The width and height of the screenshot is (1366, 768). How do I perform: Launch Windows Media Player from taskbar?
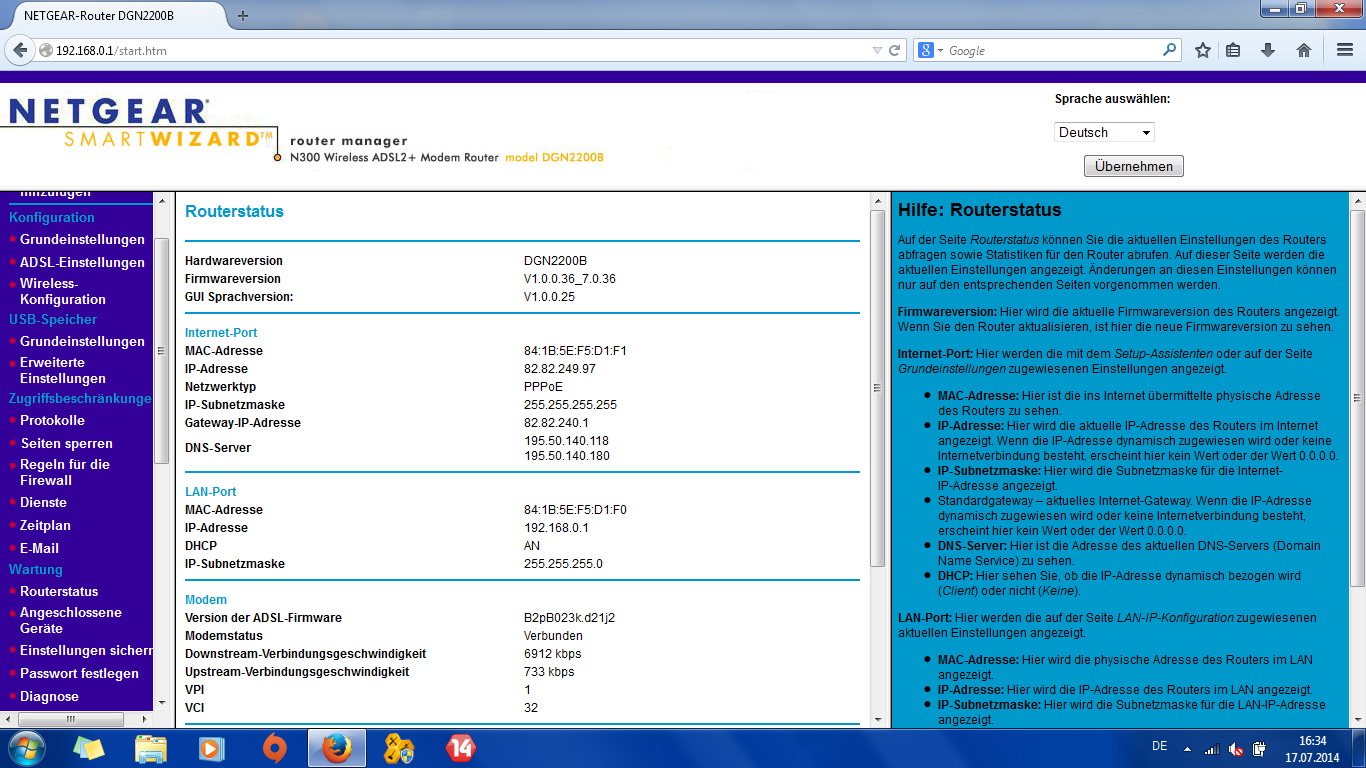(x=211, y=748)
